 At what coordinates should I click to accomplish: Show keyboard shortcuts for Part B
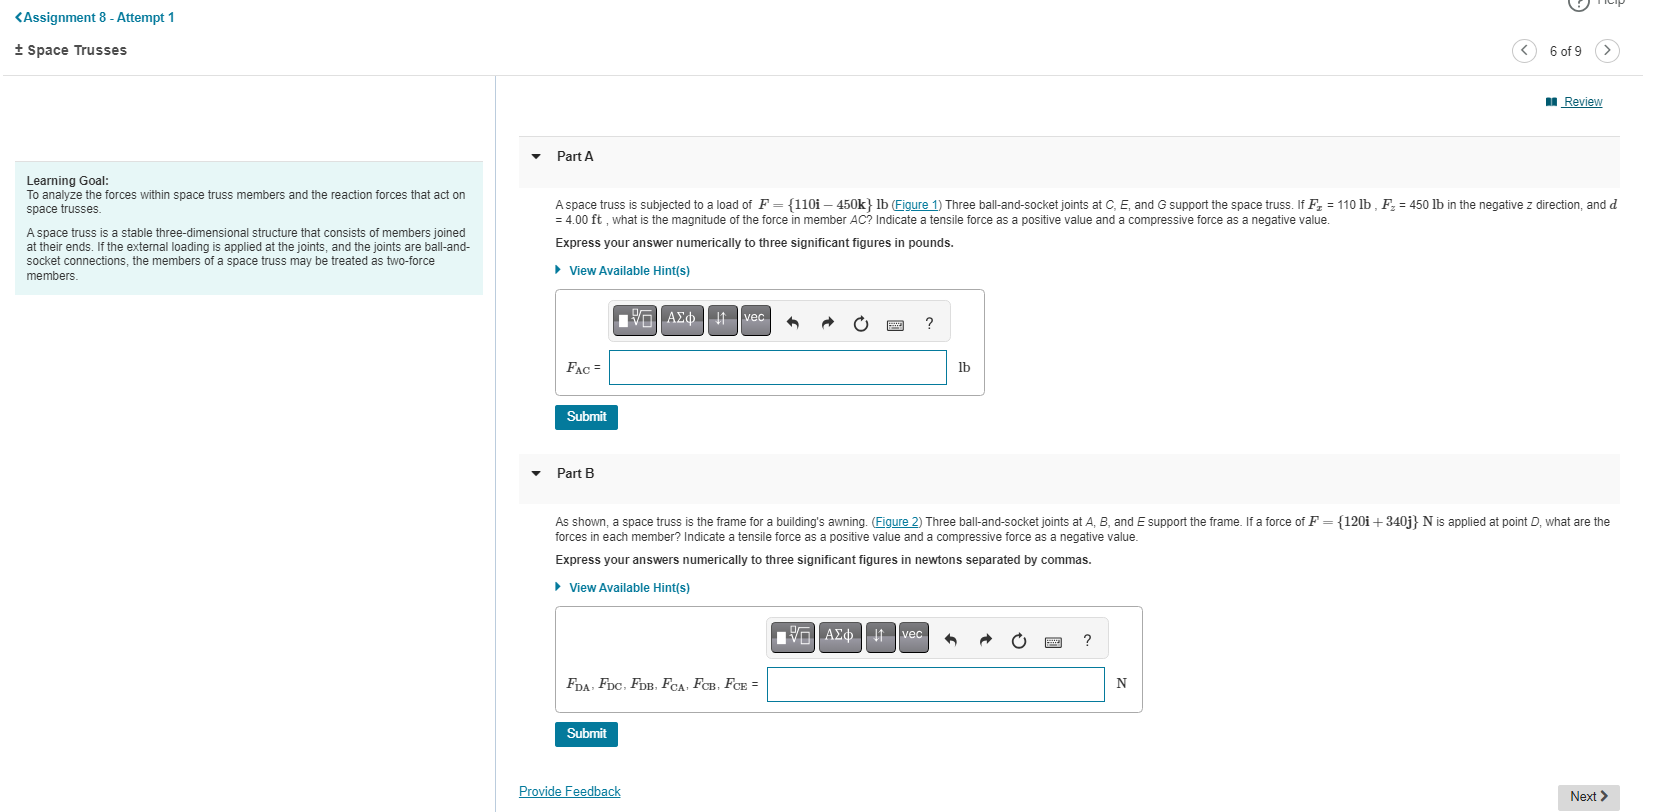[1053, 641]
